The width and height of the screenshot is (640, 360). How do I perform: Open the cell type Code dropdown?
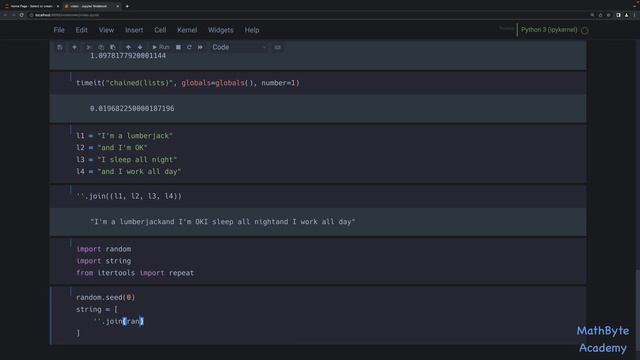(239, 47)
